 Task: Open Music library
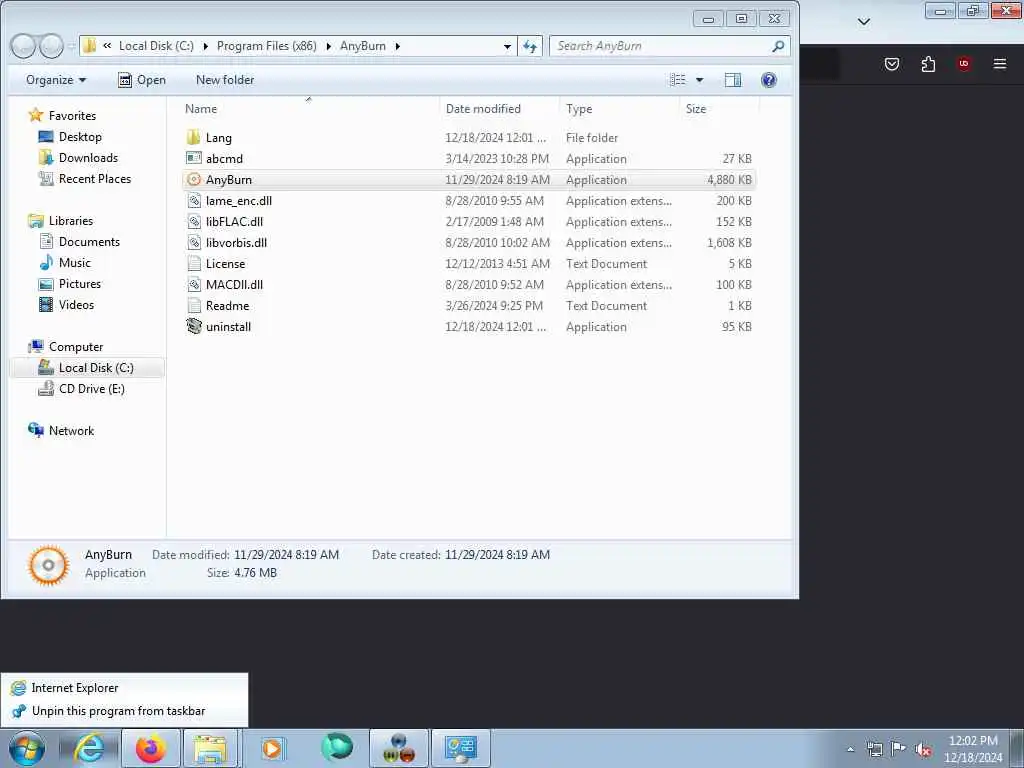[x=74, y=263]
